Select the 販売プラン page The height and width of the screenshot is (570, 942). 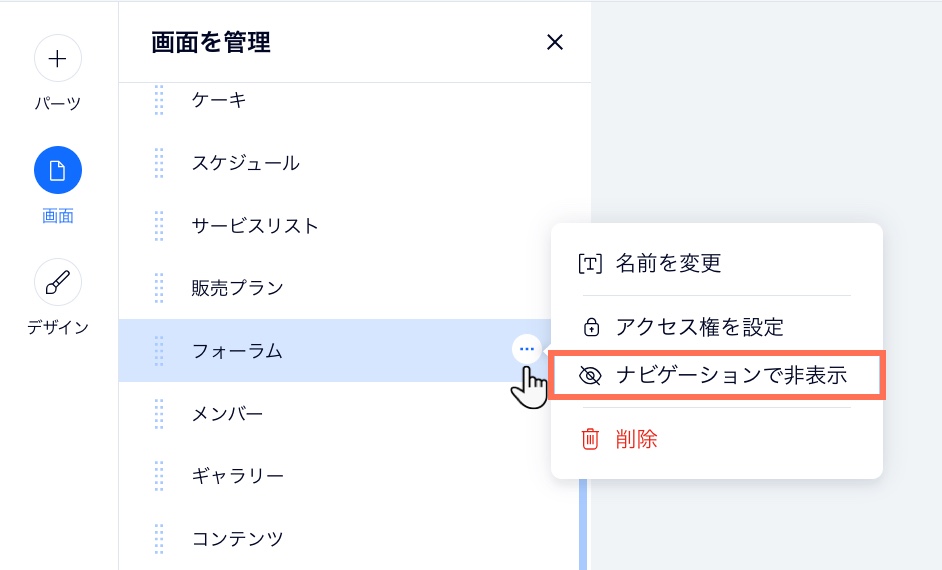238,288
